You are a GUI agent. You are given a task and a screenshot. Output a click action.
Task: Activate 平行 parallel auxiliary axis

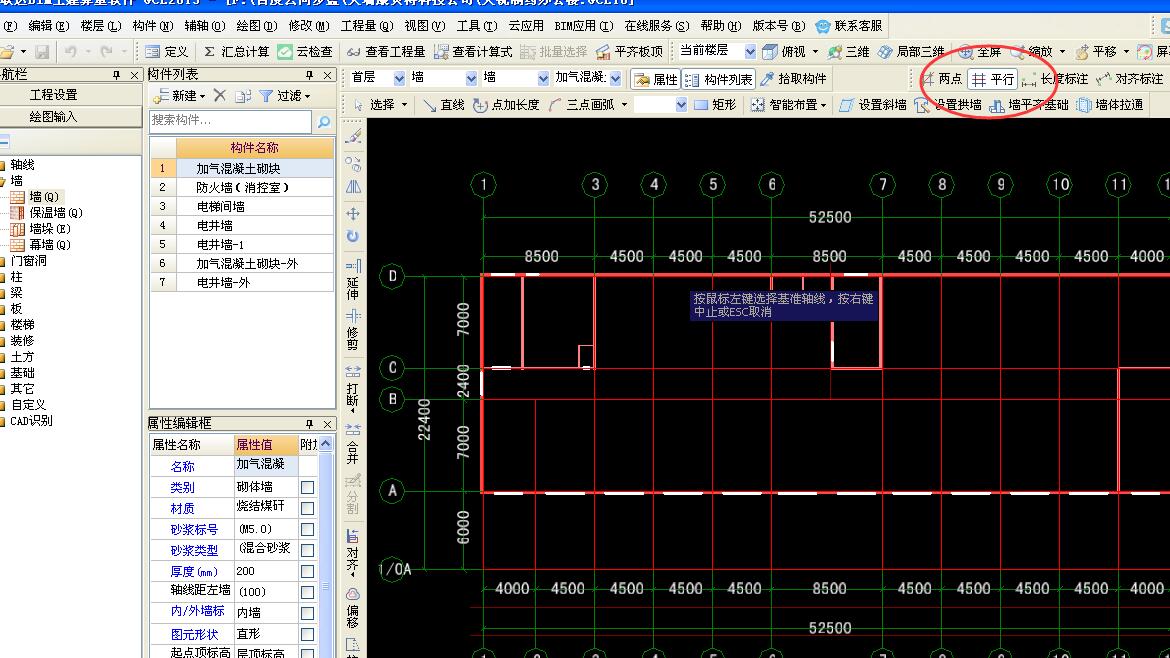993,78
